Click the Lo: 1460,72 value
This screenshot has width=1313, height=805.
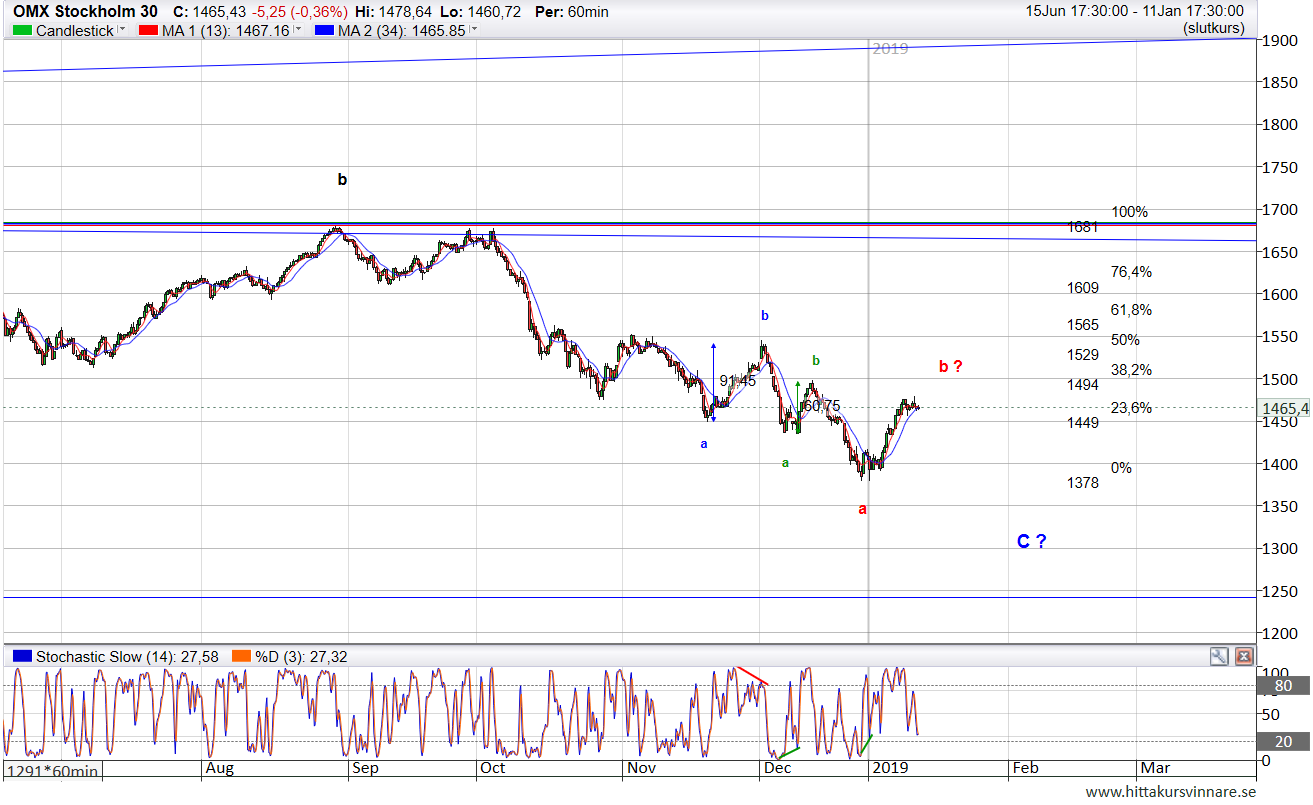pos(483,12)
